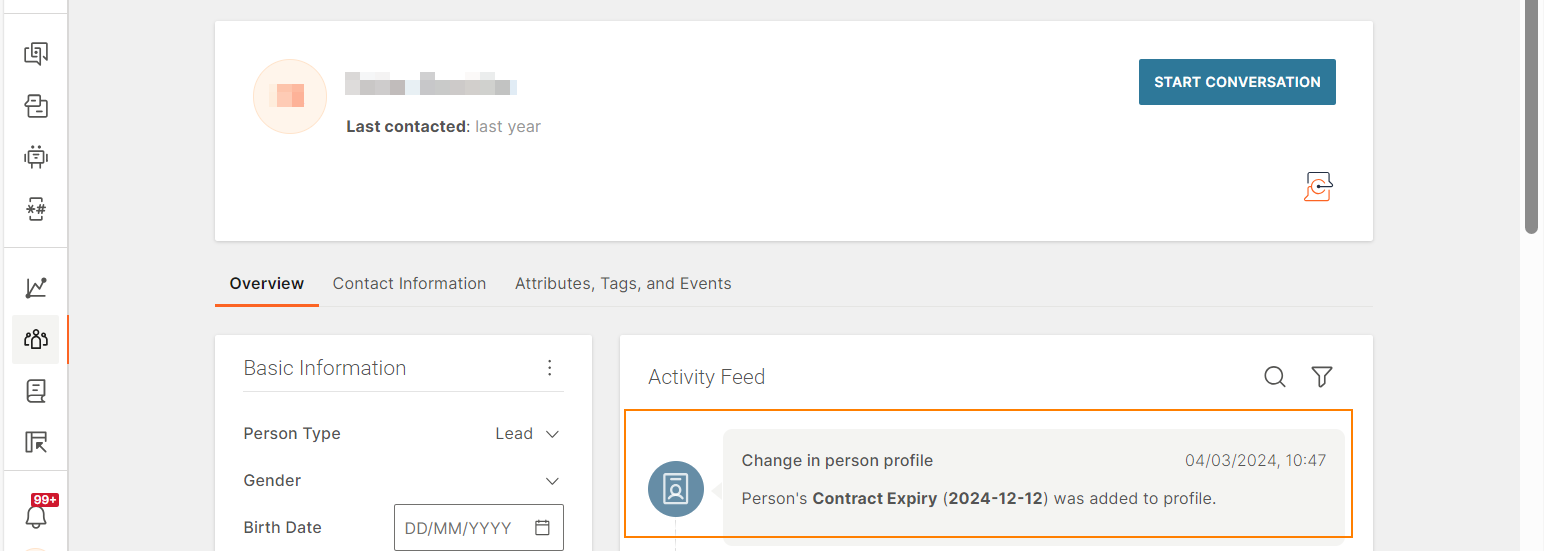The width and height of the screenshot is (1544, 551).
Task: Expand the Person Type Lead dropdown
Action: pos(527,434)
